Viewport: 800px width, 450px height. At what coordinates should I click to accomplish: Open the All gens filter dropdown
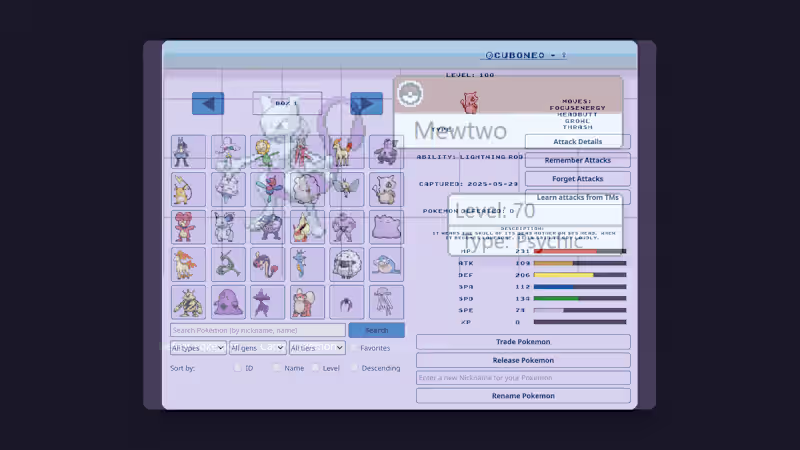[258, 348]
